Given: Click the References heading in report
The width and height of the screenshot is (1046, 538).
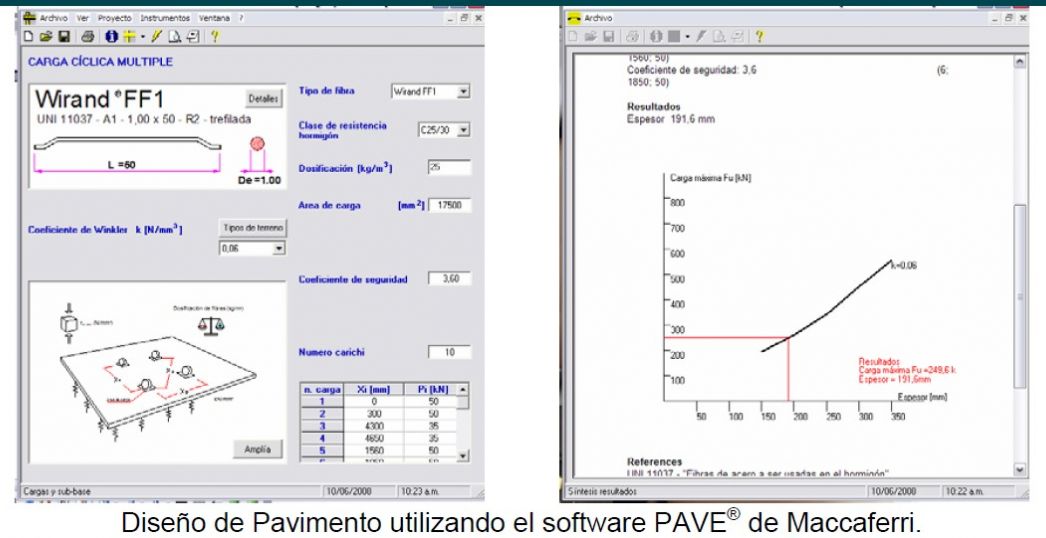Looking at the screenshot, I should pos(654,461).
